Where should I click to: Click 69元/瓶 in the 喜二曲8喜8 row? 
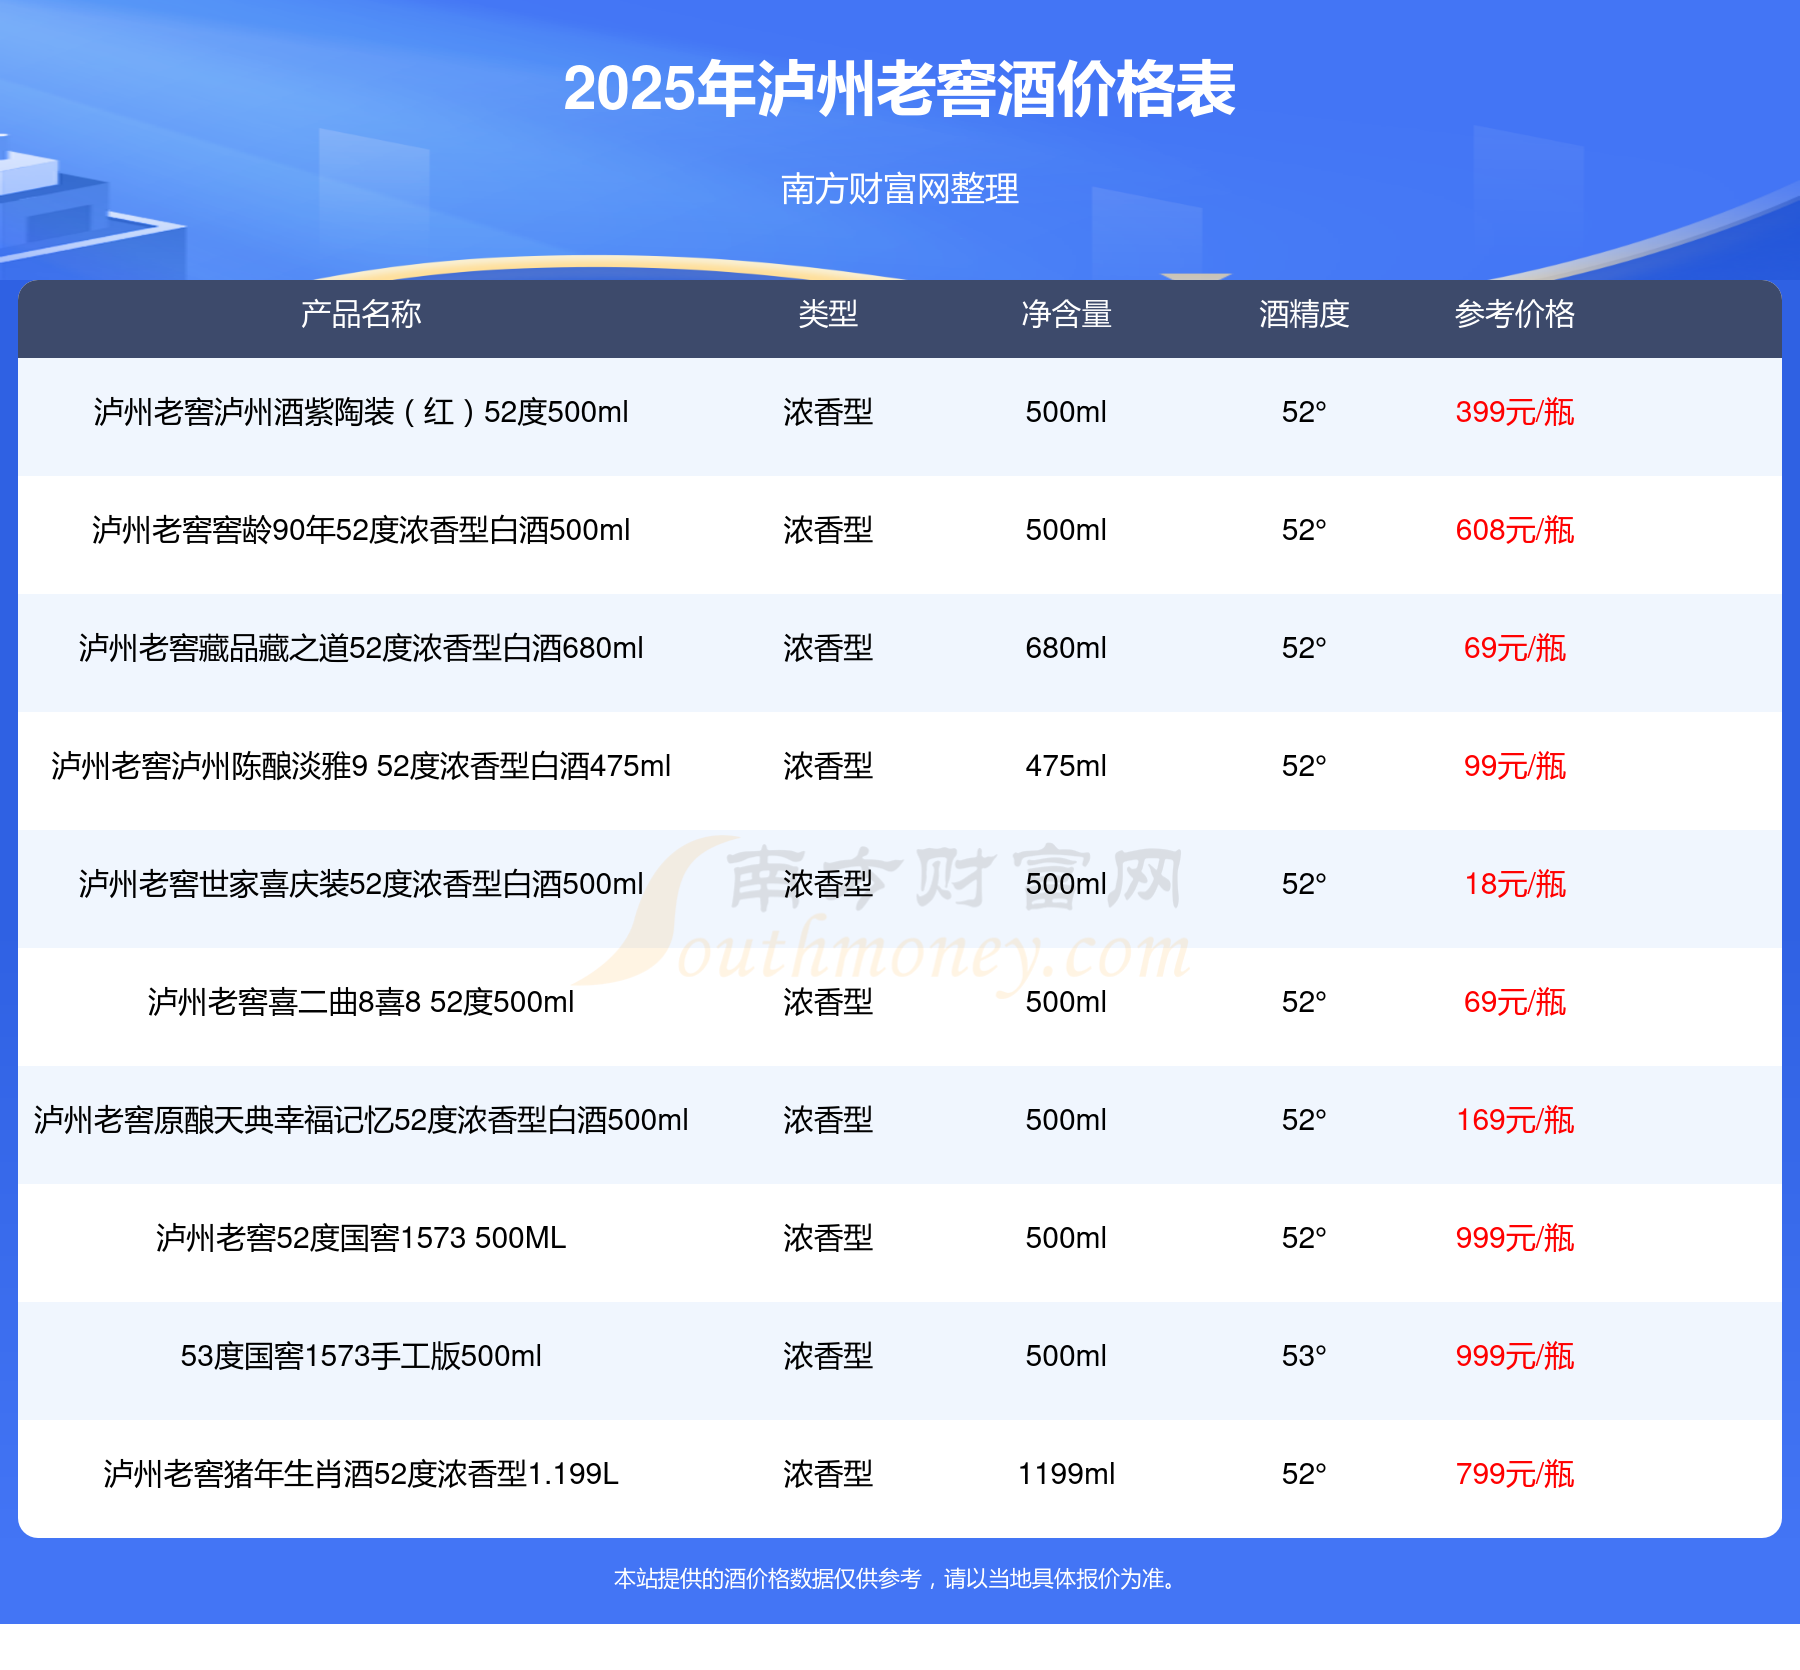[1515, 1002]
